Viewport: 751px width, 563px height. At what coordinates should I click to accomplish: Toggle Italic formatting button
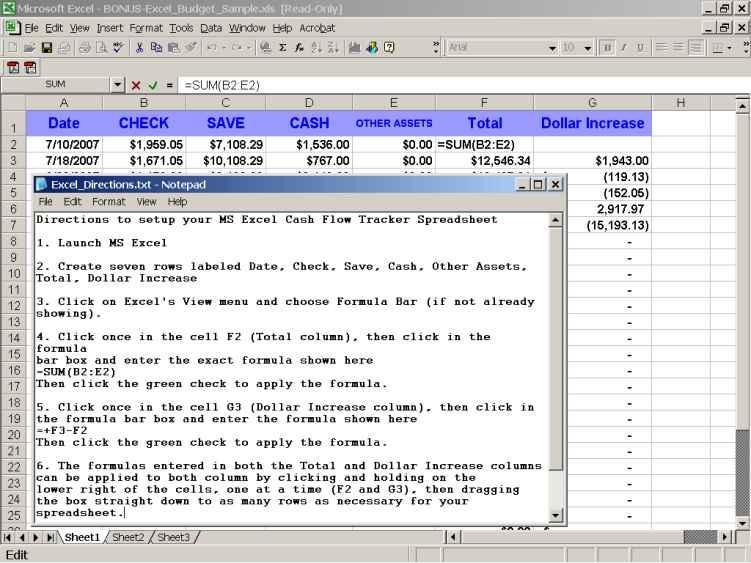pos(624,47)
